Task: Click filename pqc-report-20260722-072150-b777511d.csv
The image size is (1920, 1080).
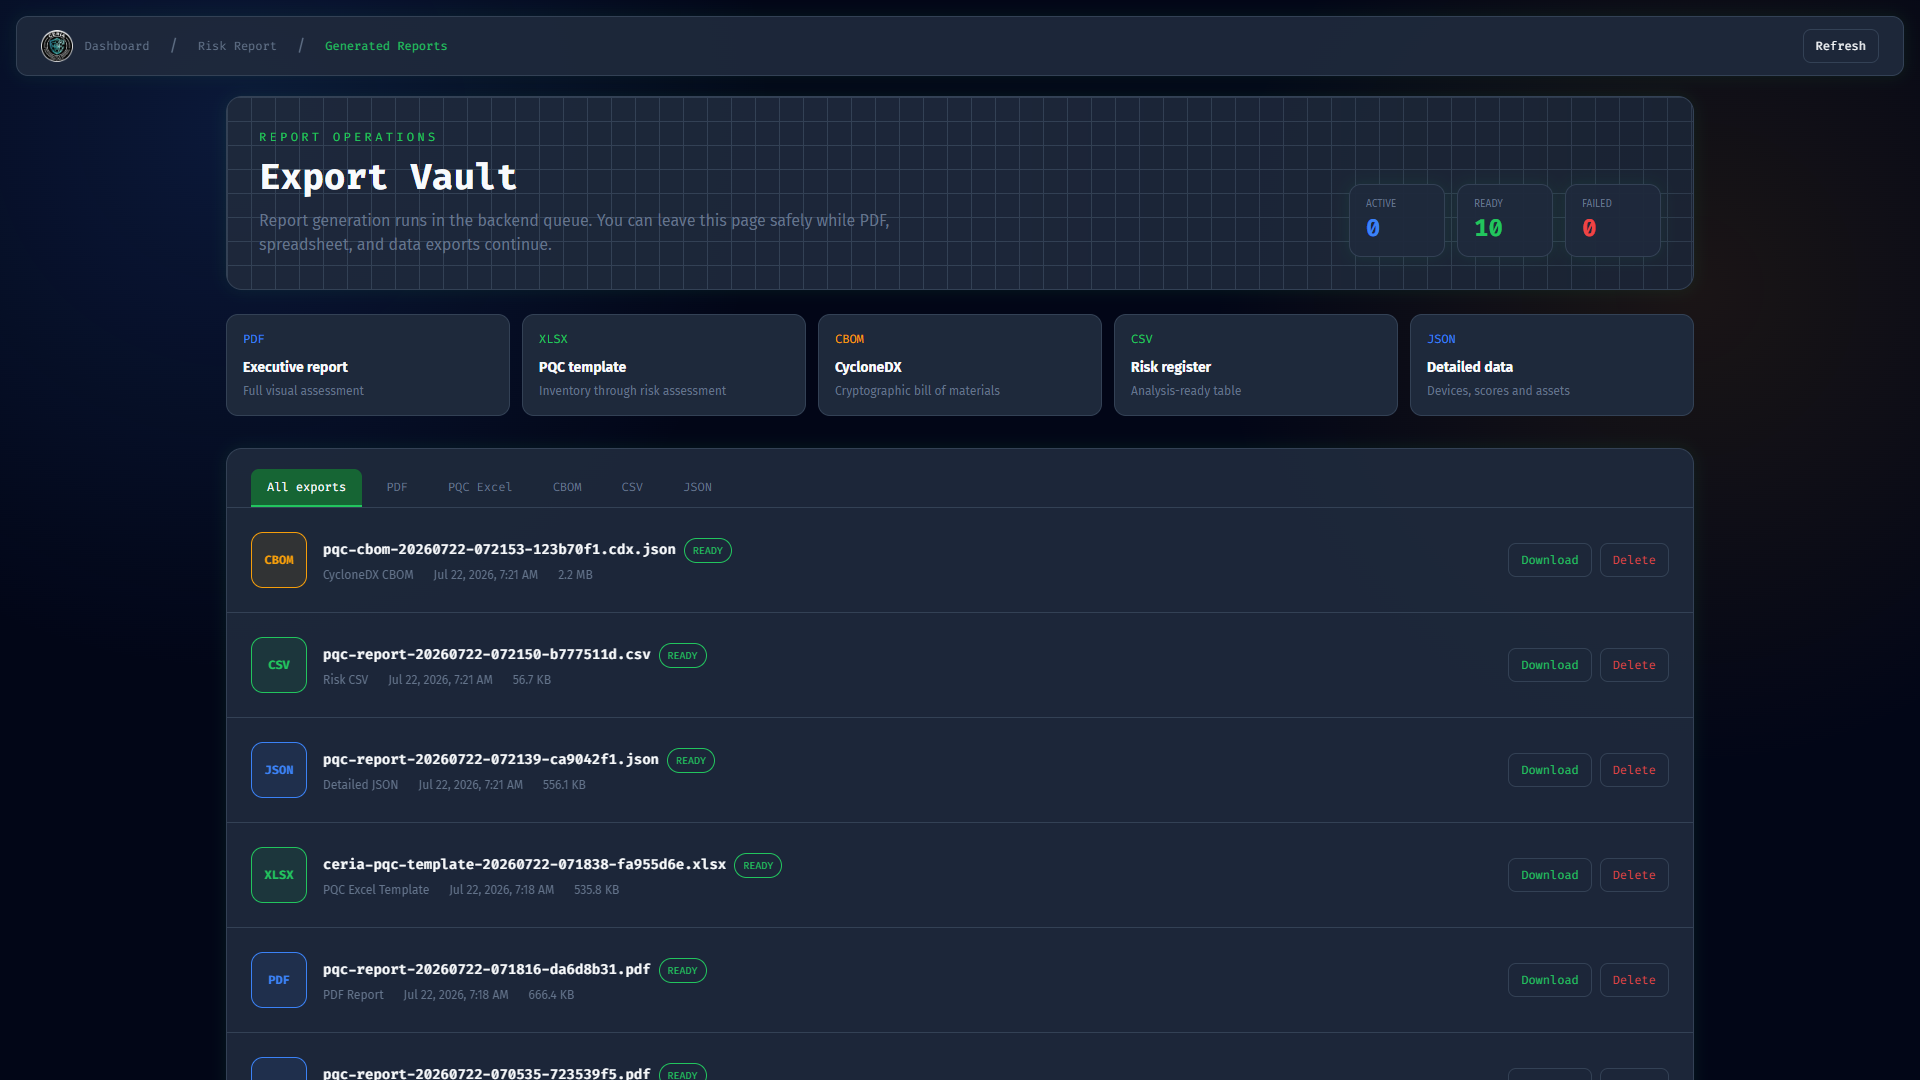Action: pyautogui.click(x=486, y=654)
